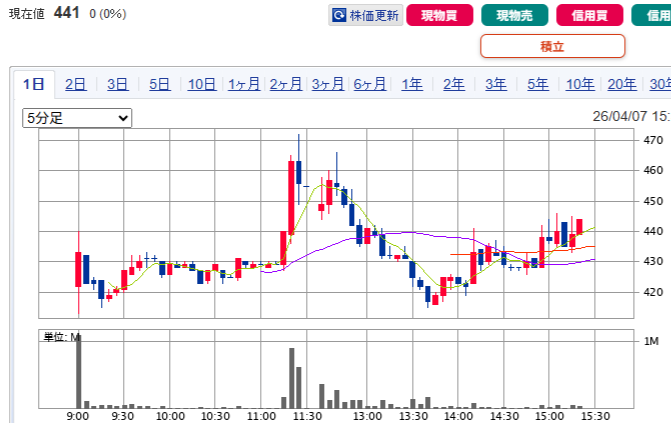Viewport: 671px width, 423px height.
Task: Show the 2ヶ月 chart range
Action: 286,84
